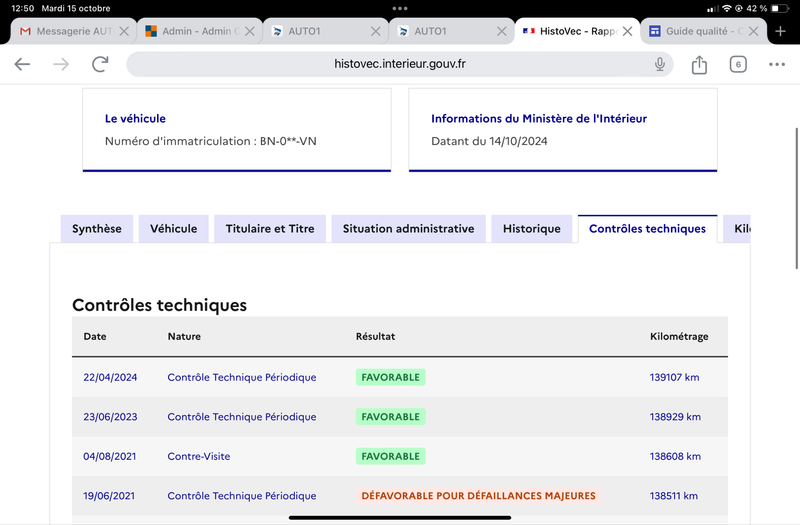This screenshot has width=800, height=525.
Task: Click FAVORABLE badge in the 22/04/2024 row
Action: point(391,378)
